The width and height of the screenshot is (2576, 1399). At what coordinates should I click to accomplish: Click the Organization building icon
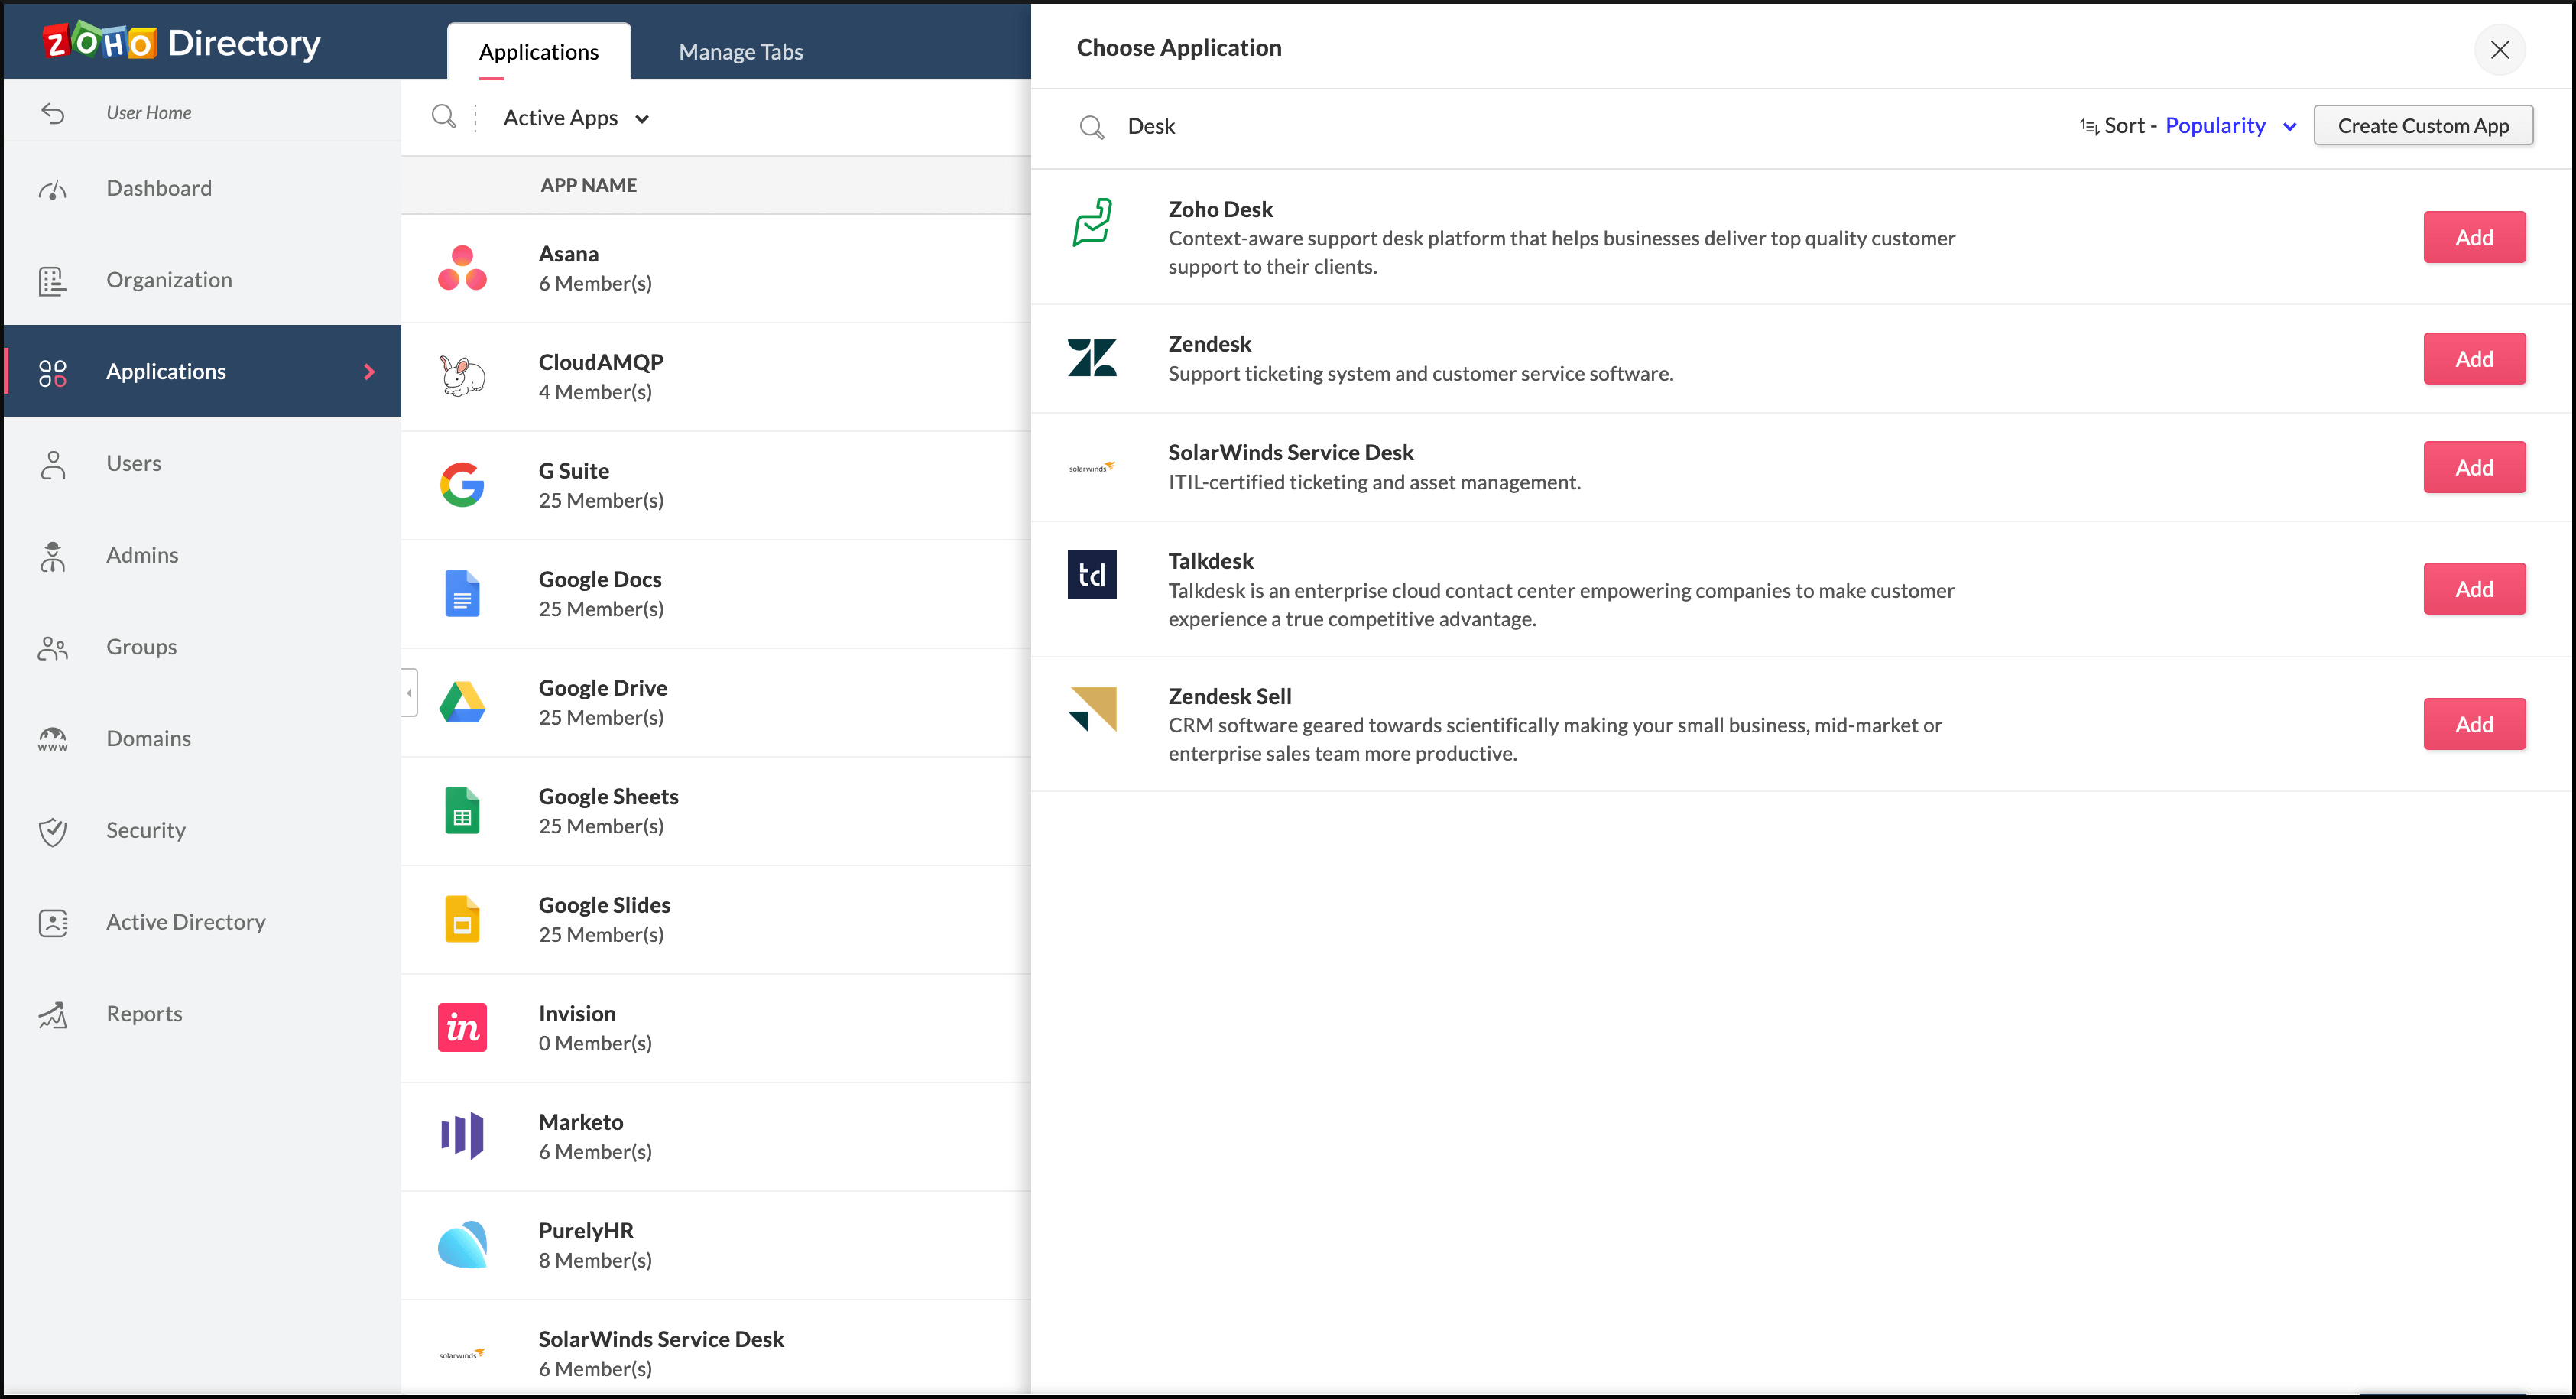53,281
